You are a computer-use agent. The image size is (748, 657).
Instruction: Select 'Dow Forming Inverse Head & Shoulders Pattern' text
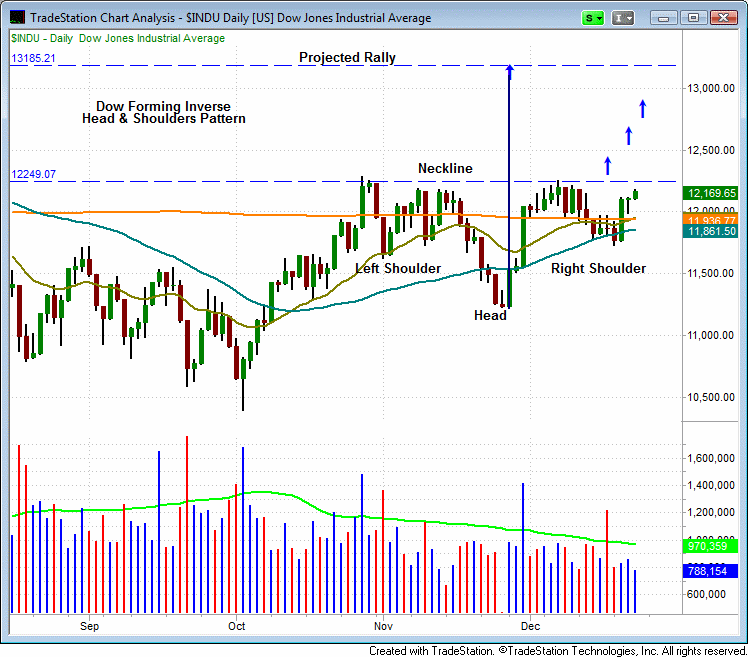tap(164, 113)
